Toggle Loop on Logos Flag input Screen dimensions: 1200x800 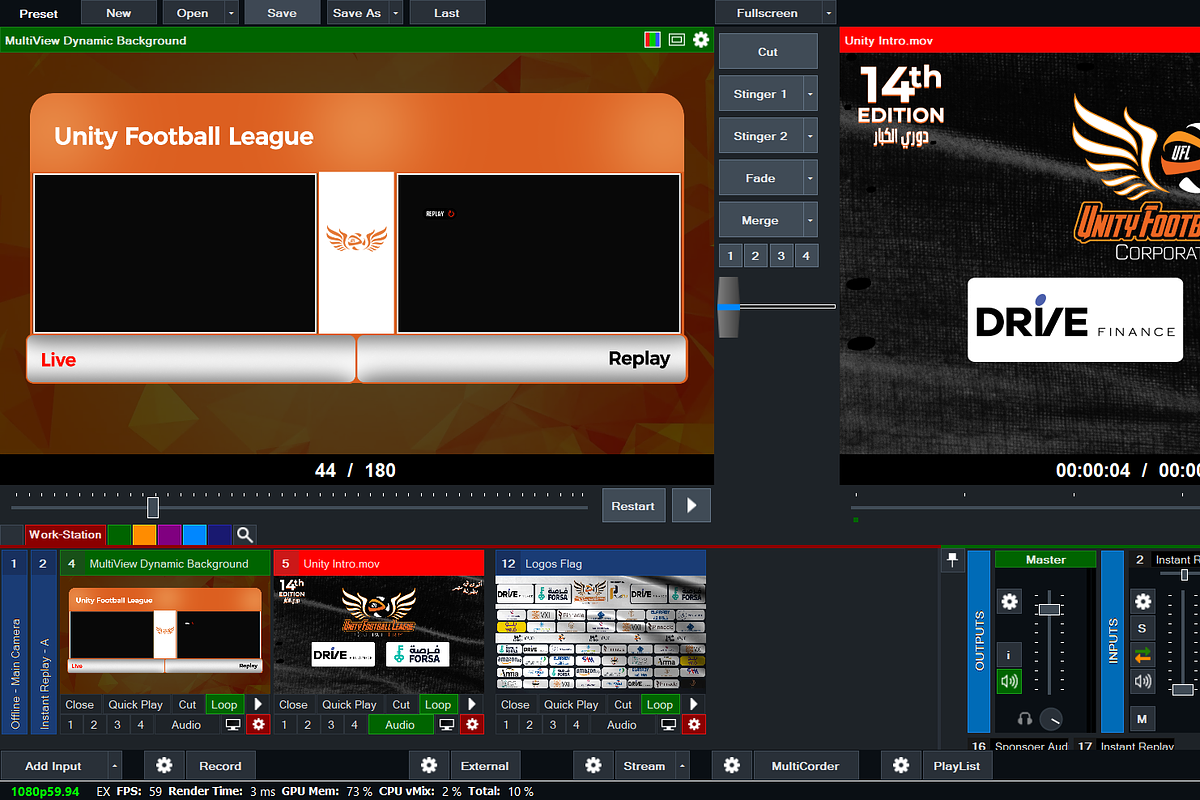point(660,704)
